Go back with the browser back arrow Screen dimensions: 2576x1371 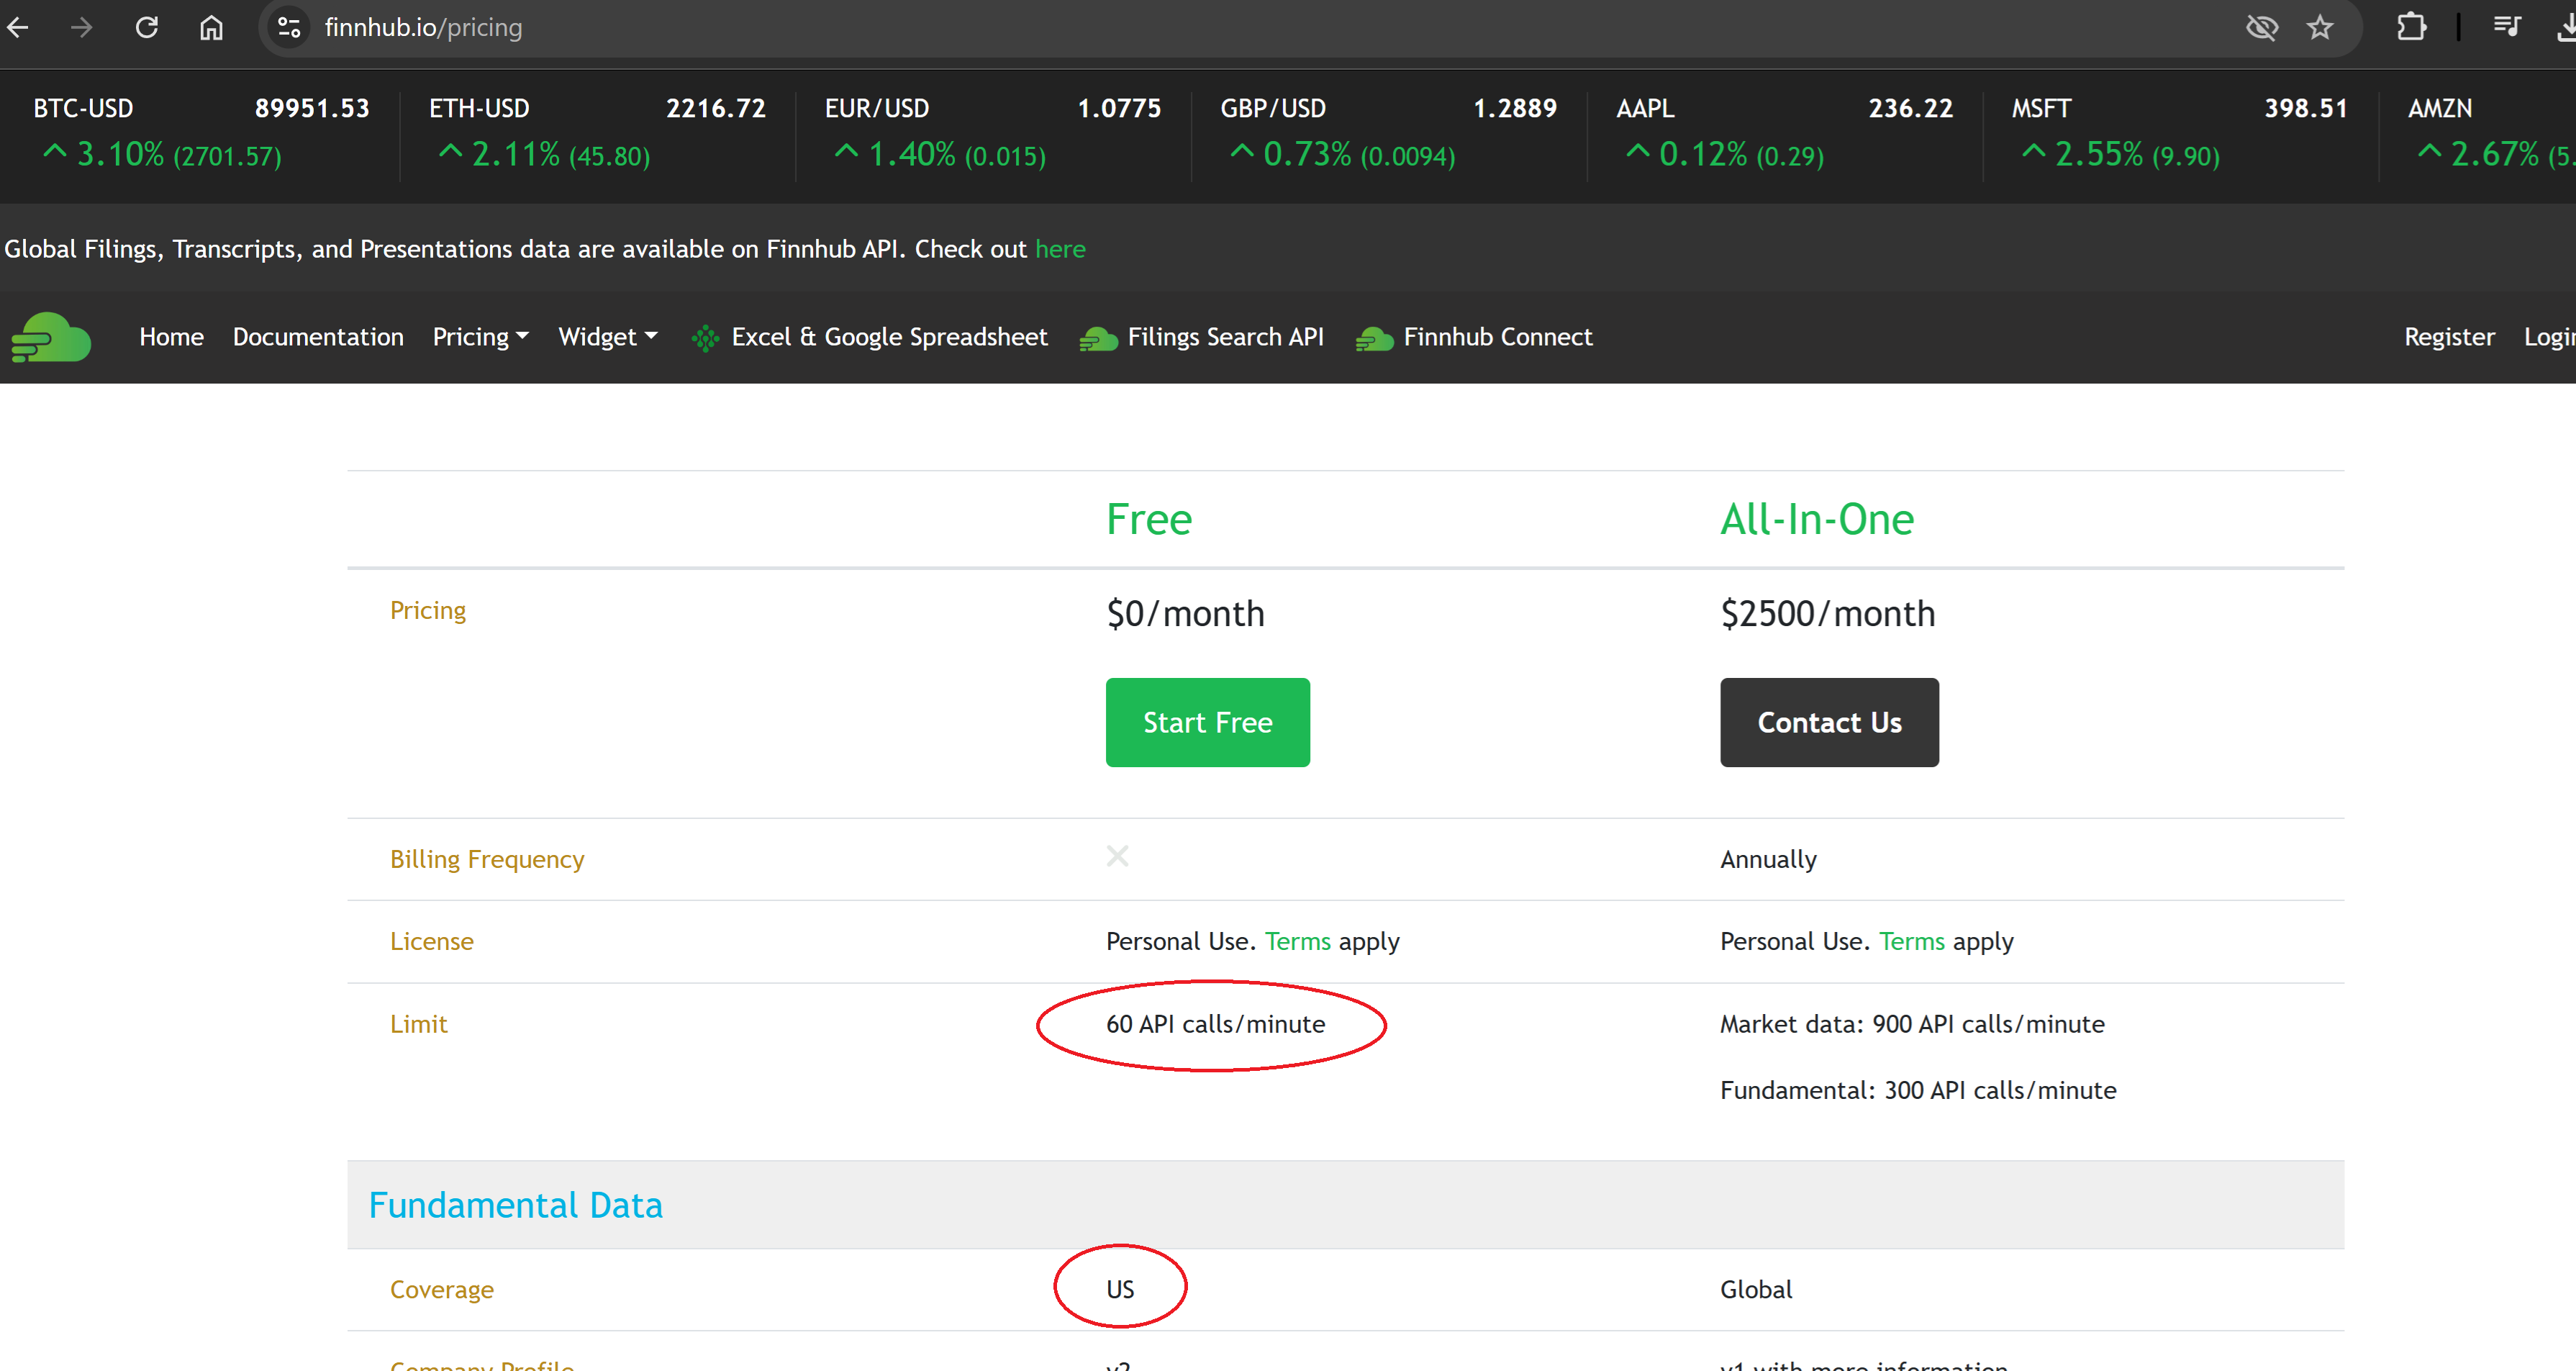pyautogui.click(x=18, y=28)
